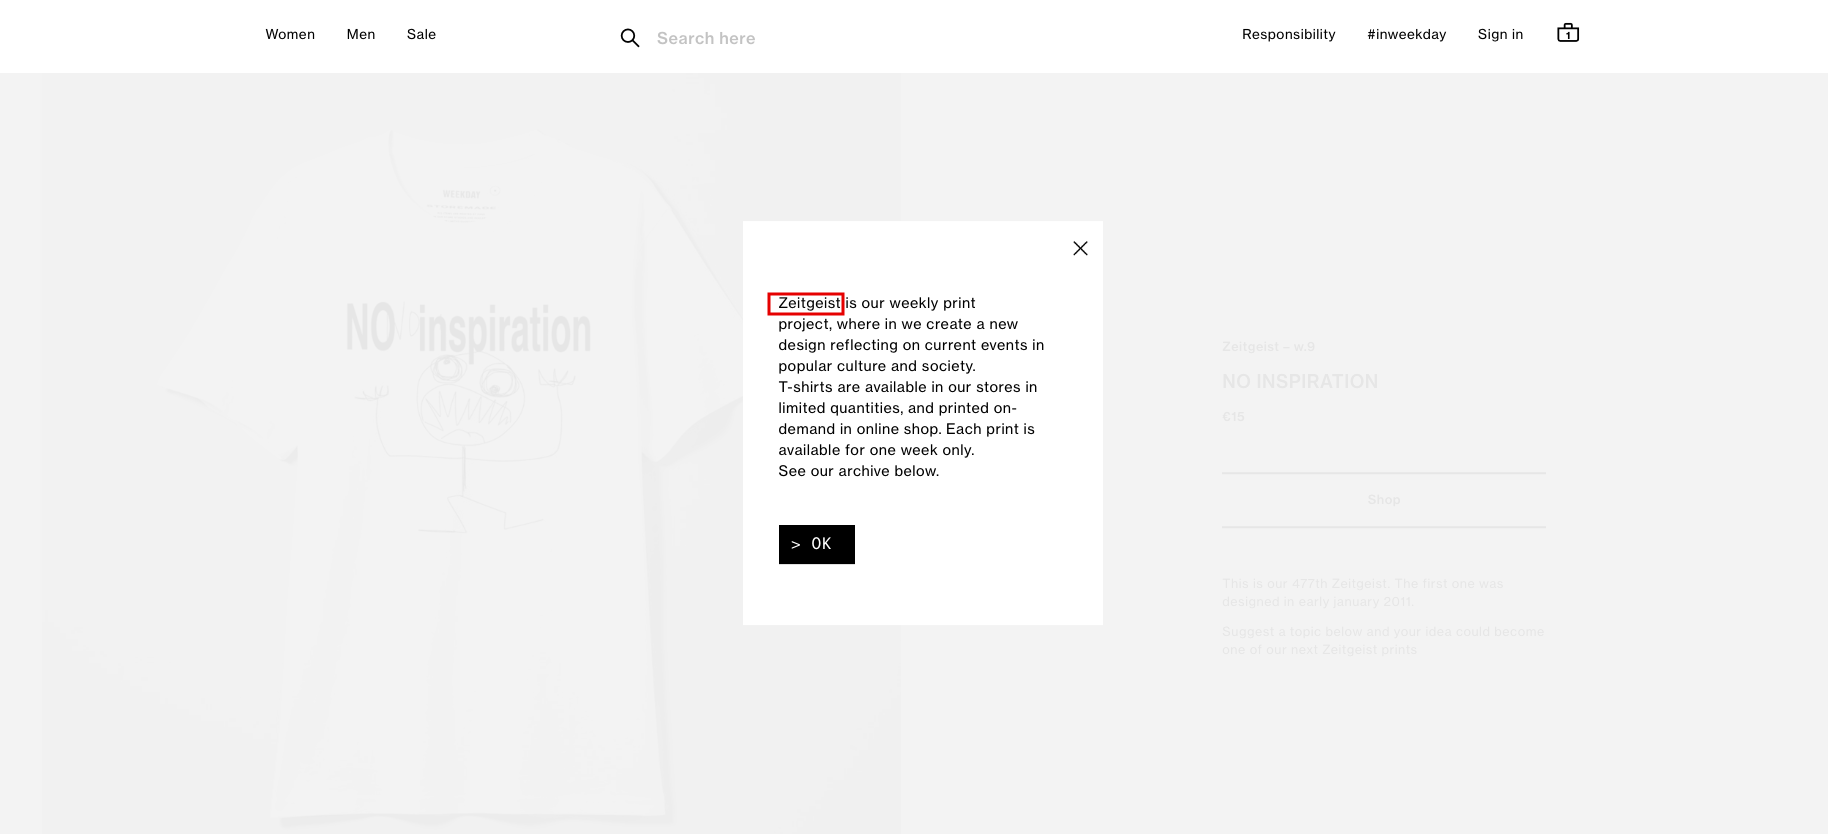Click the 'Suggest a topic below' paragraph

click(1382, 640)
